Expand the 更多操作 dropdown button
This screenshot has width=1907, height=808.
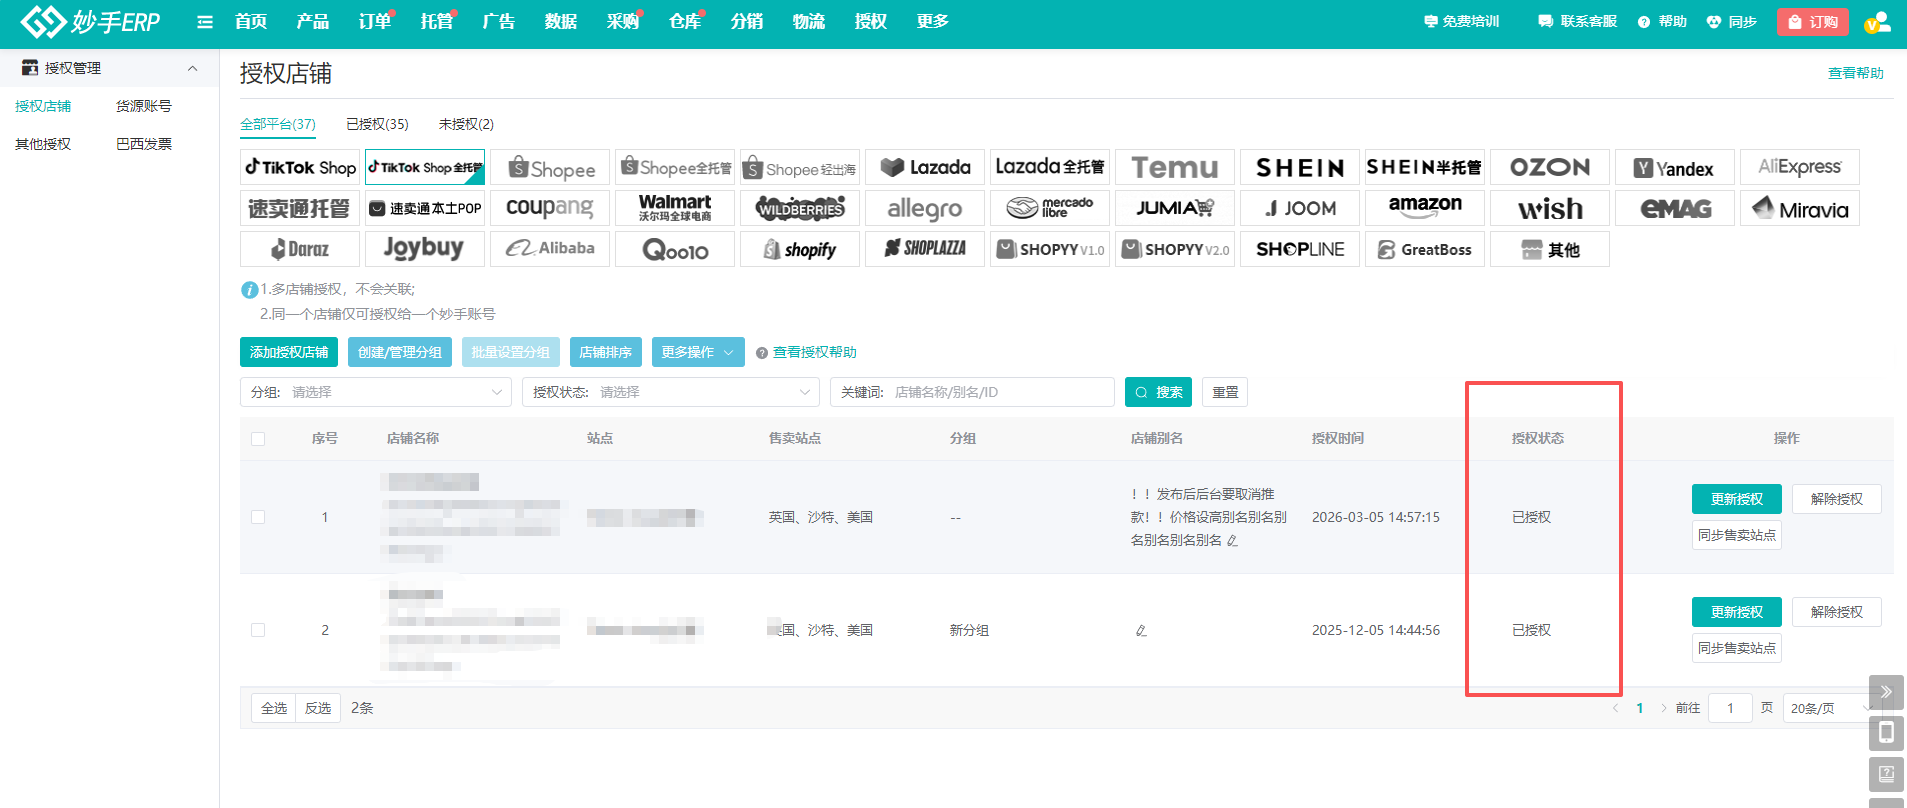(698, 352)
